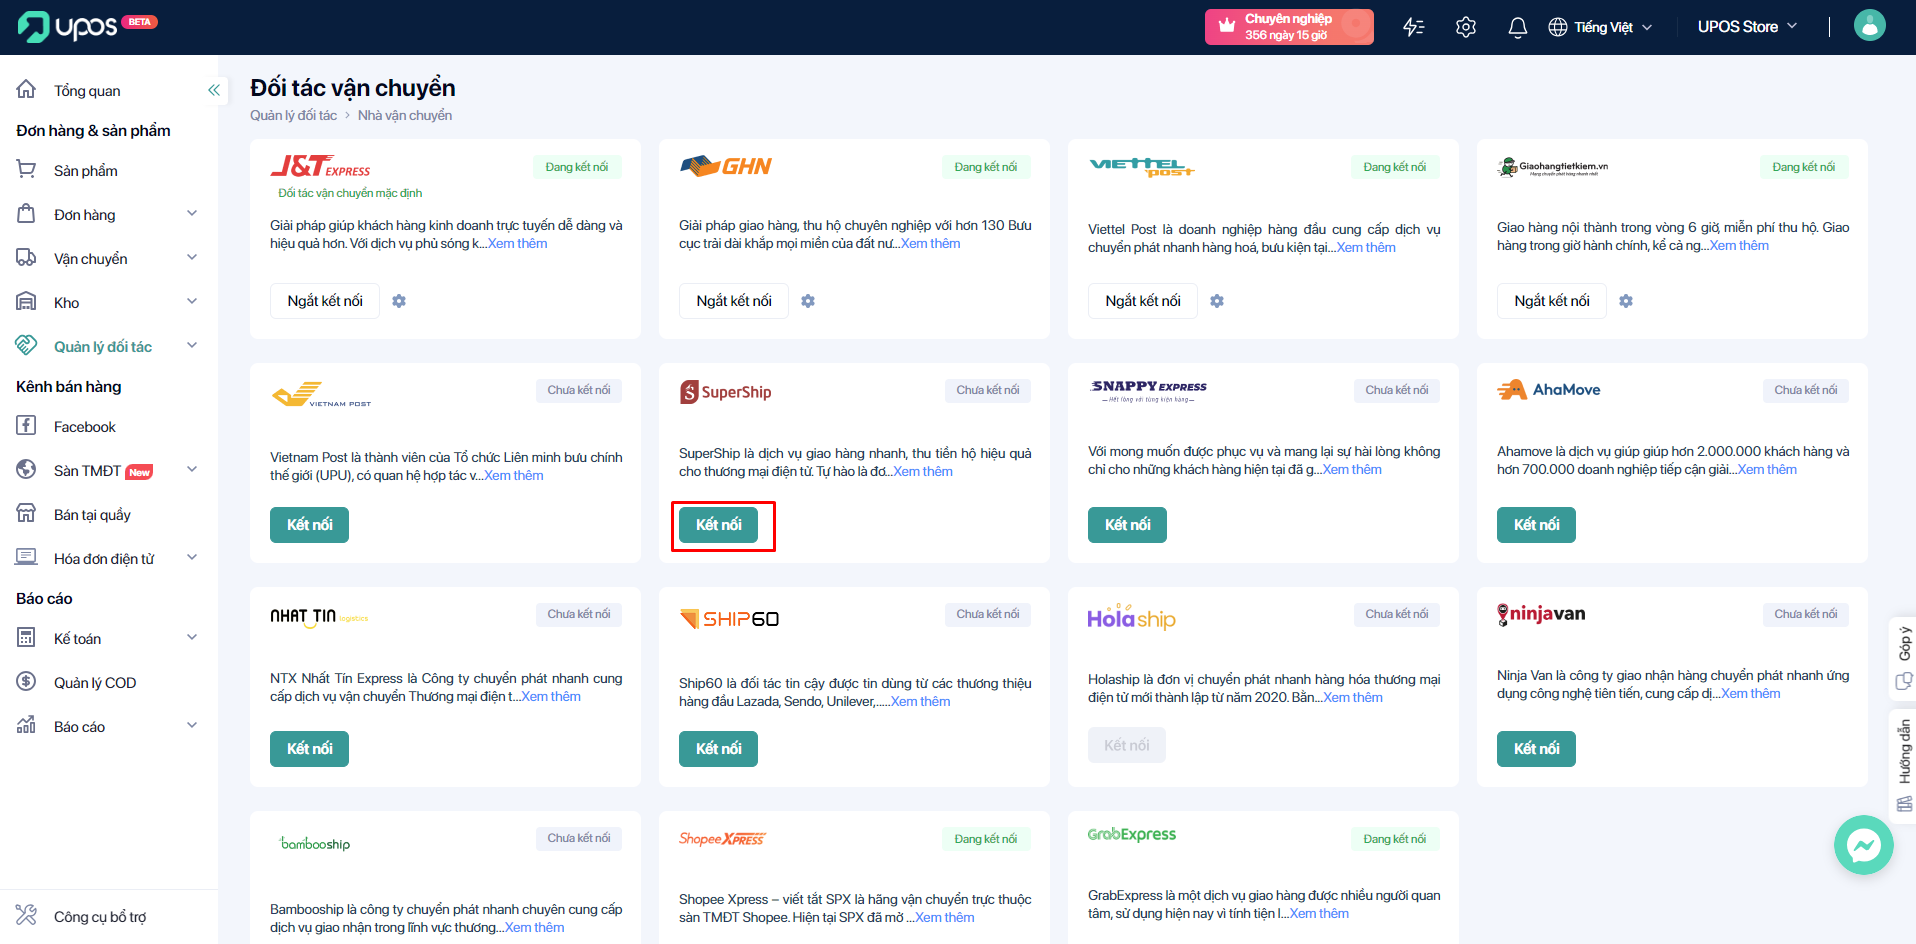Open the settings gear in top bar
Image resolution: width=1916 pixels, height=944 pixels.
coord(1465,27)
